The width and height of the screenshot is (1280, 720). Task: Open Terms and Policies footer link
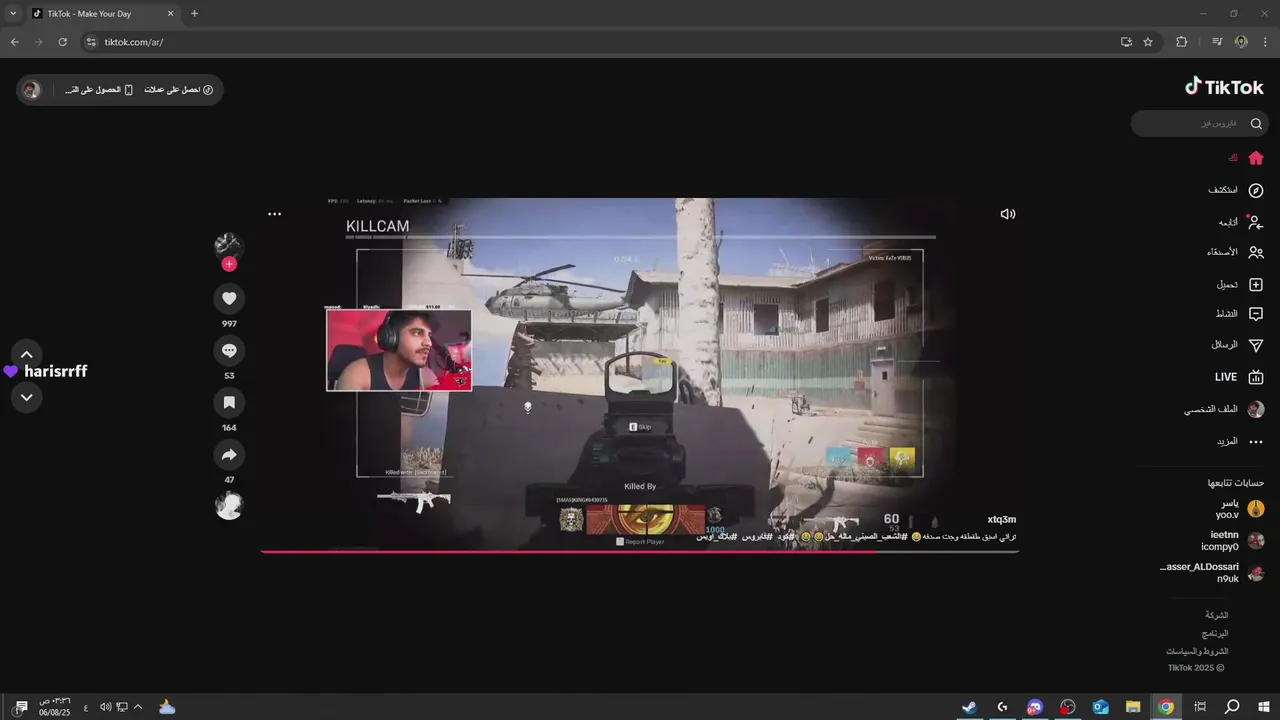click(x=1196, y=651)
